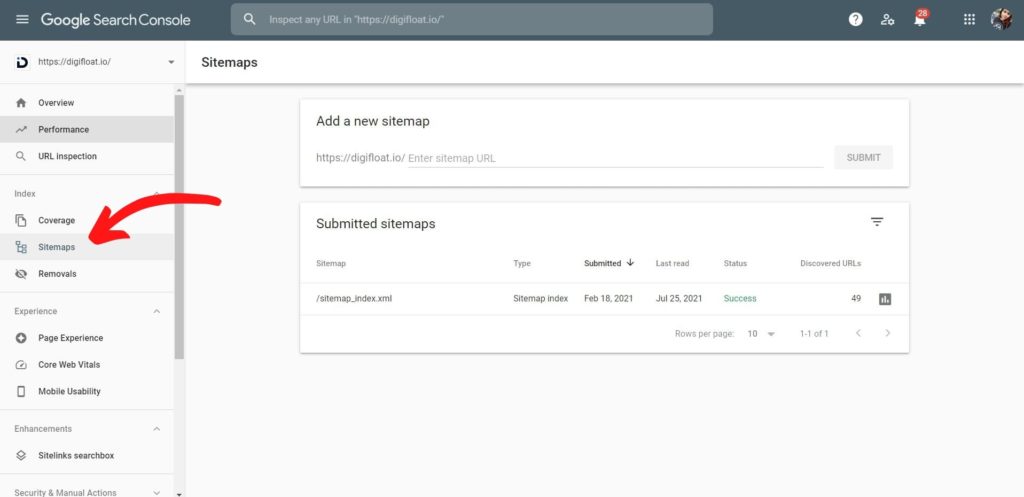Click the Performance trend icon
Viewport: 1024px width, 497px height.
[21, 129]
